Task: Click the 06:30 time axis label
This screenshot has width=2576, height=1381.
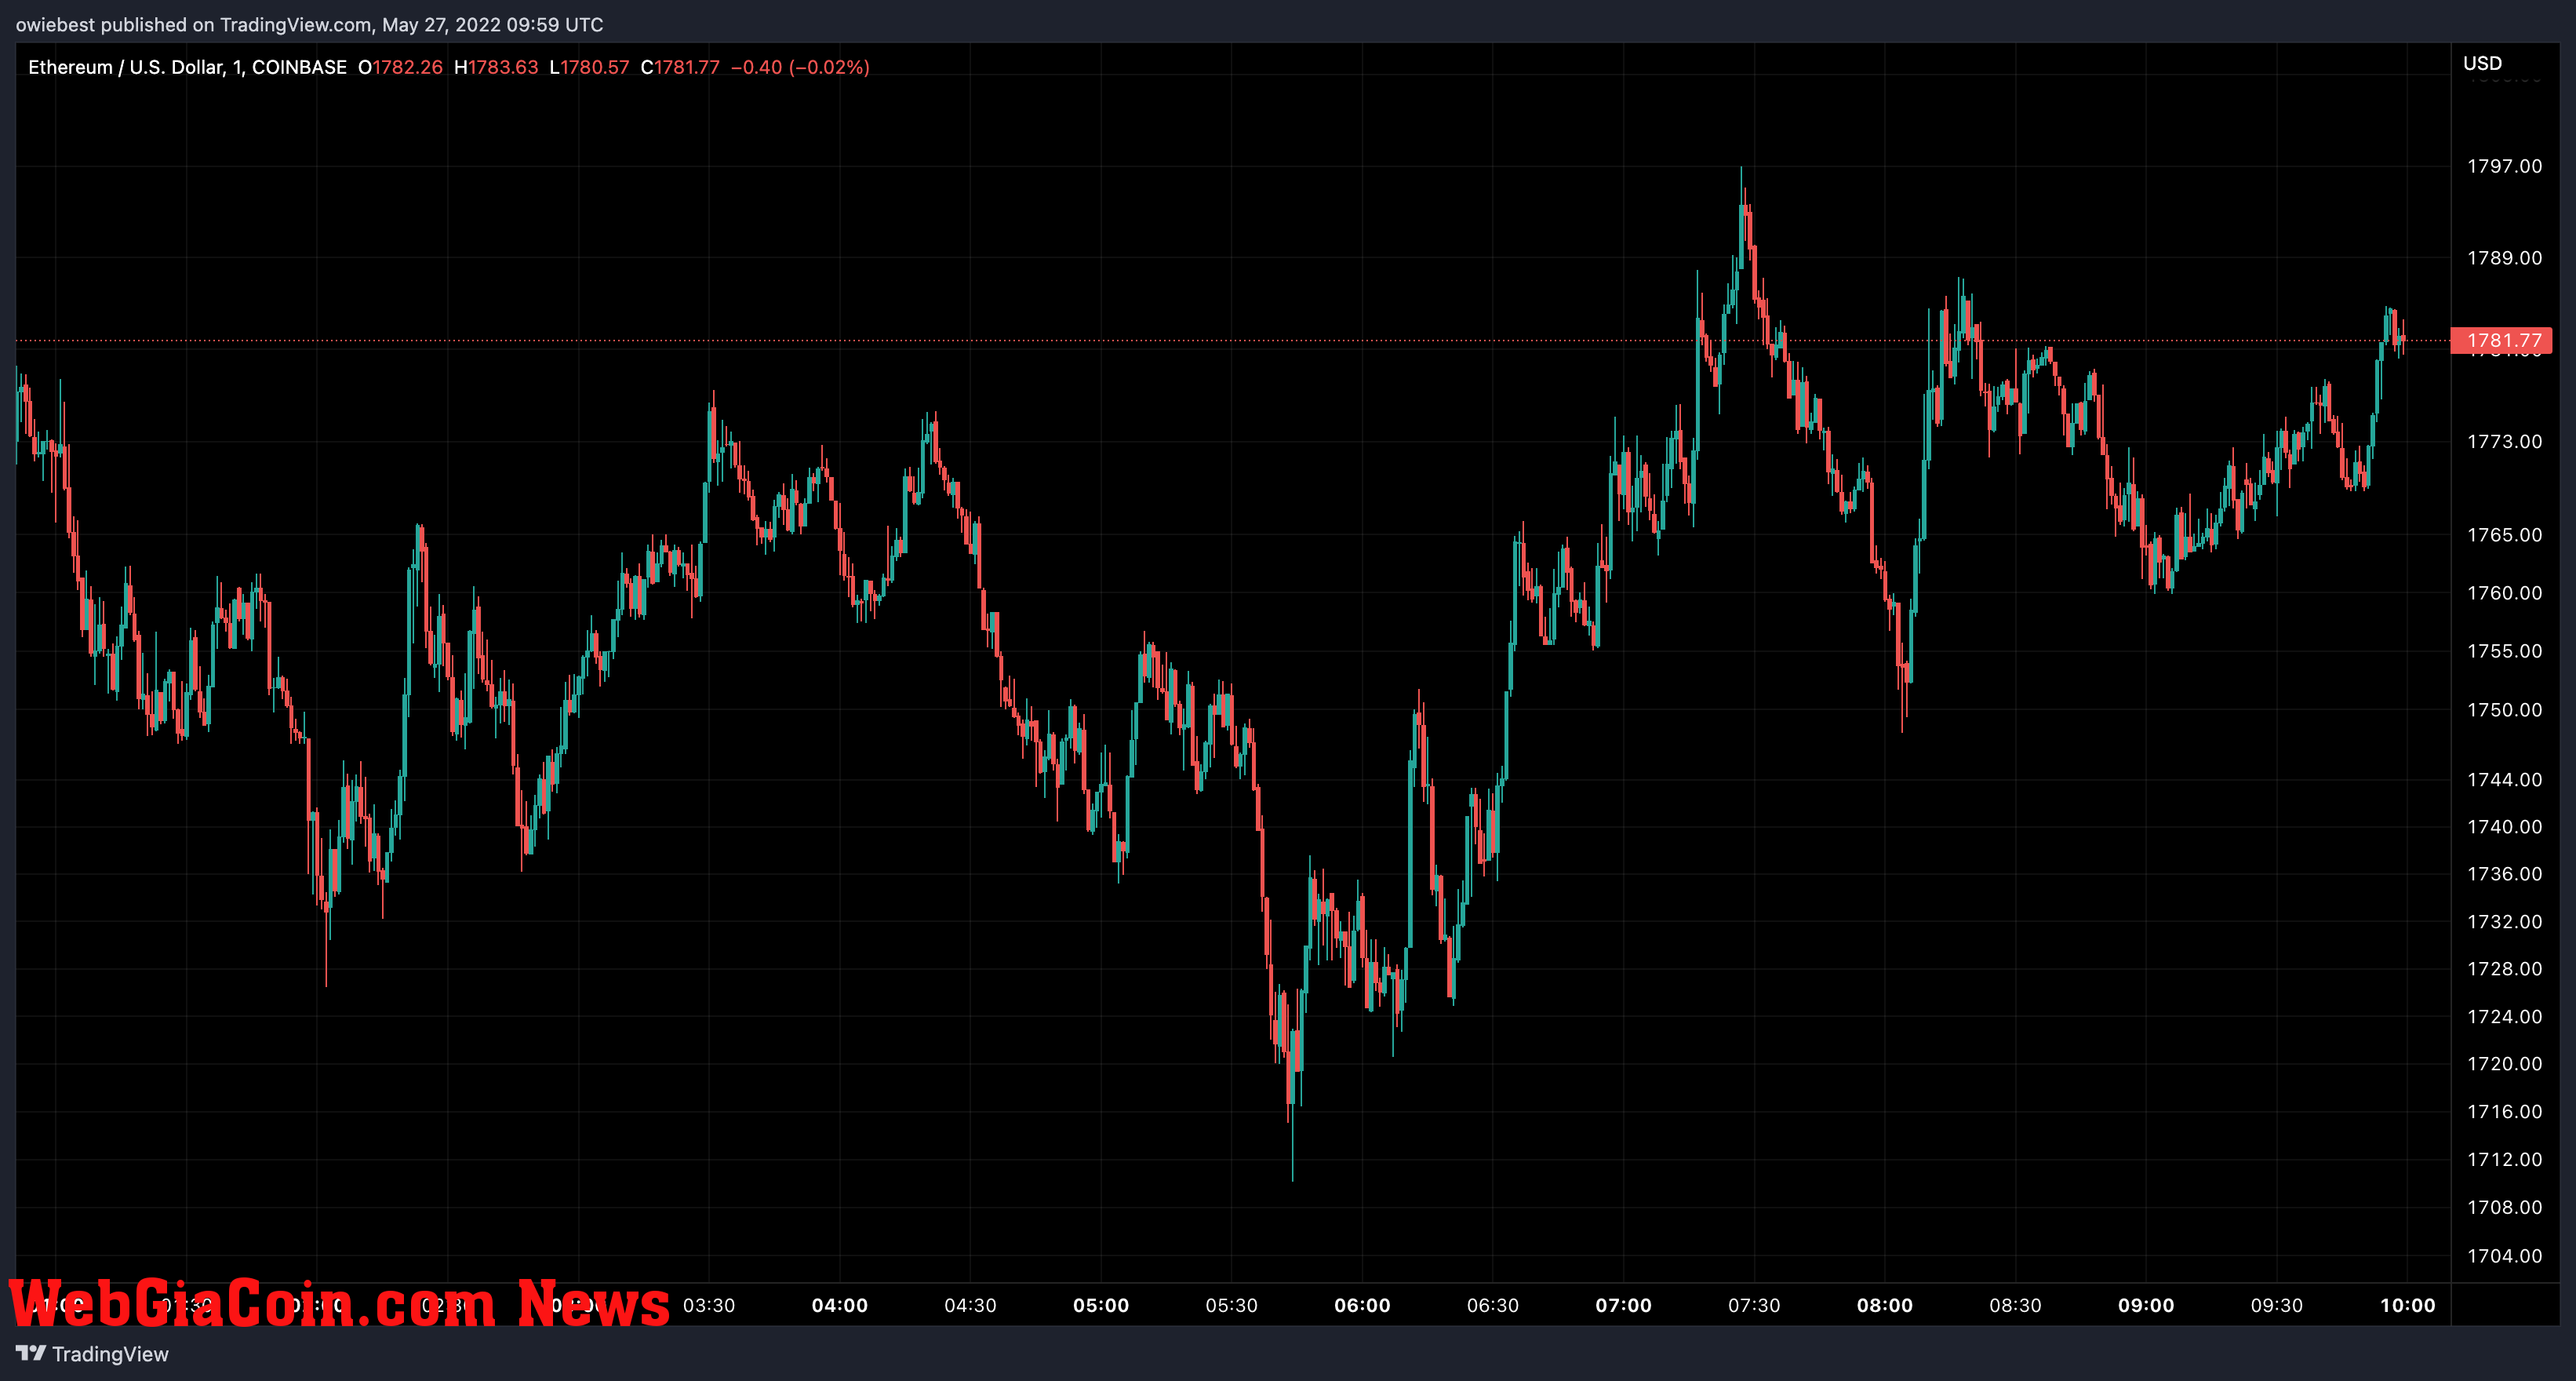Action: [x=1493, y=1305]
